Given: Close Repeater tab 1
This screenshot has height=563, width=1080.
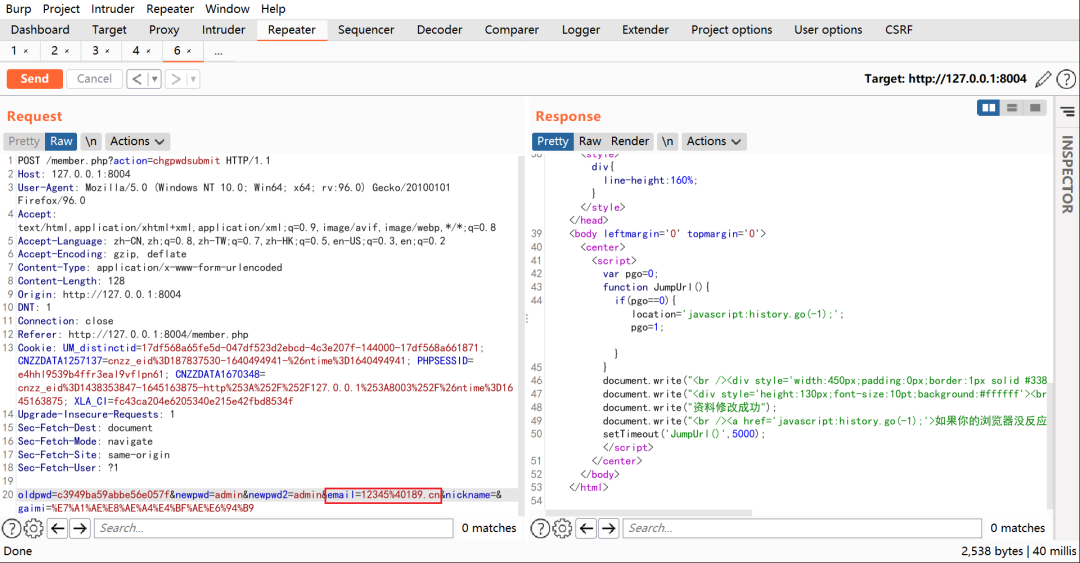Looking at the screenshot, I should pyautogui.click(x=26, y=51).
